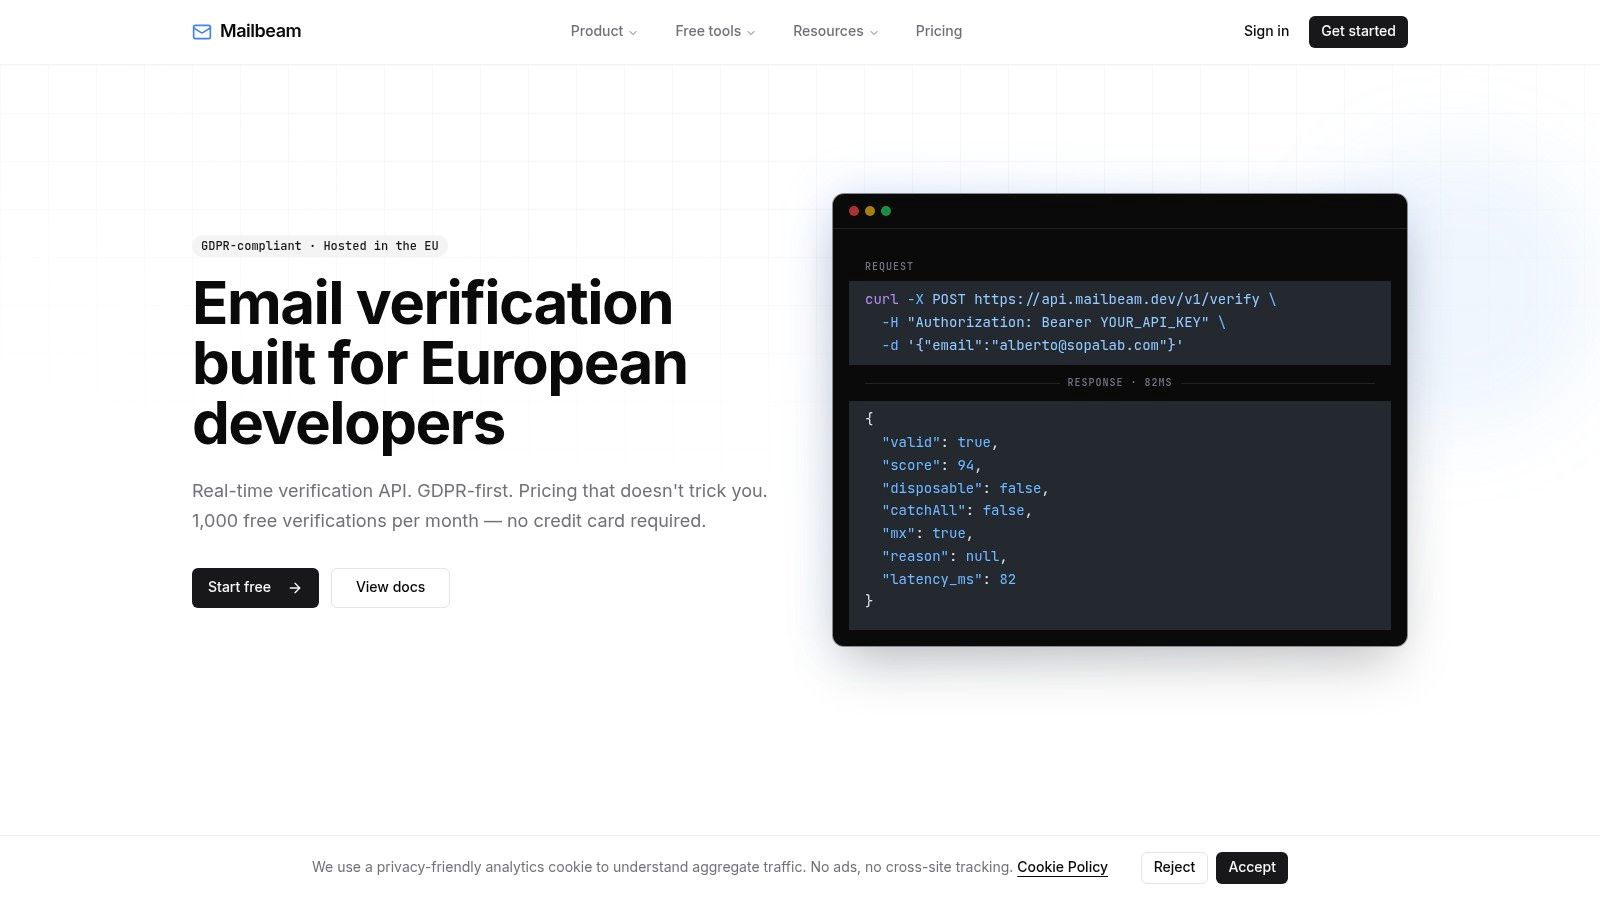Click the Authorization Bearer header line

coord(1054,322)
